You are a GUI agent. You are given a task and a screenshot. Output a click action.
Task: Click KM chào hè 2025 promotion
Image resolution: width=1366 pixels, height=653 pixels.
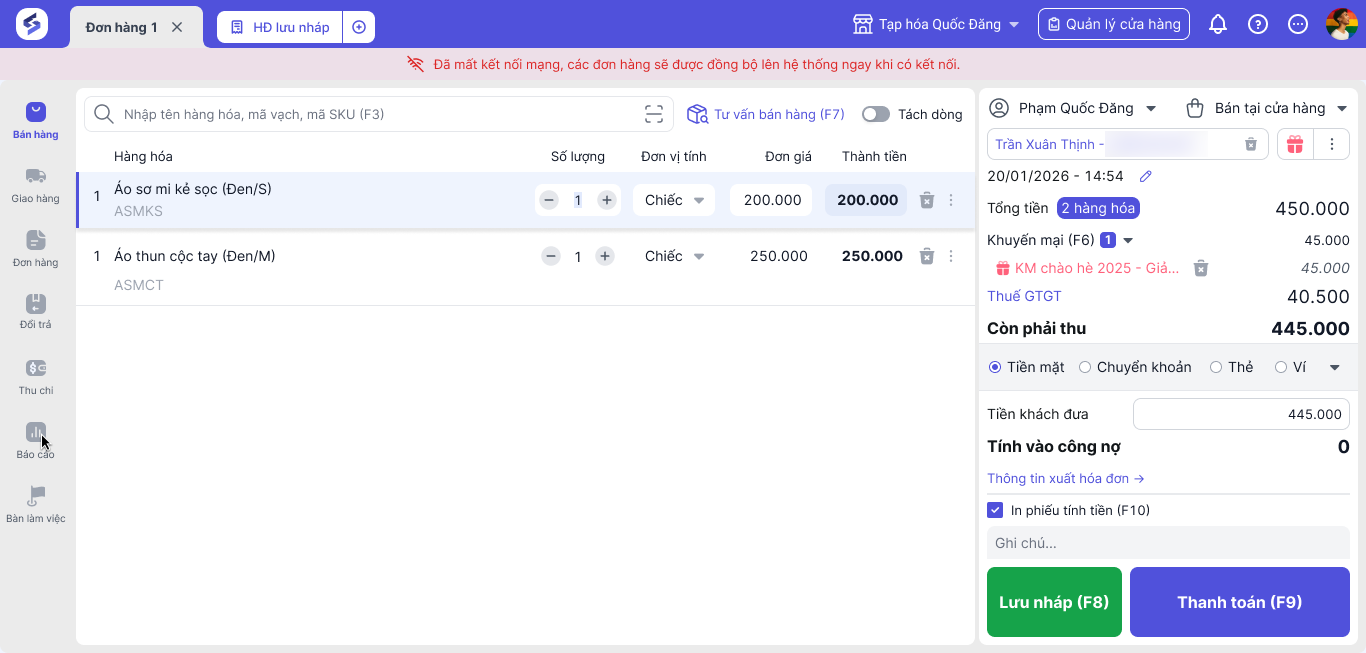click(x=1088, y=268)
